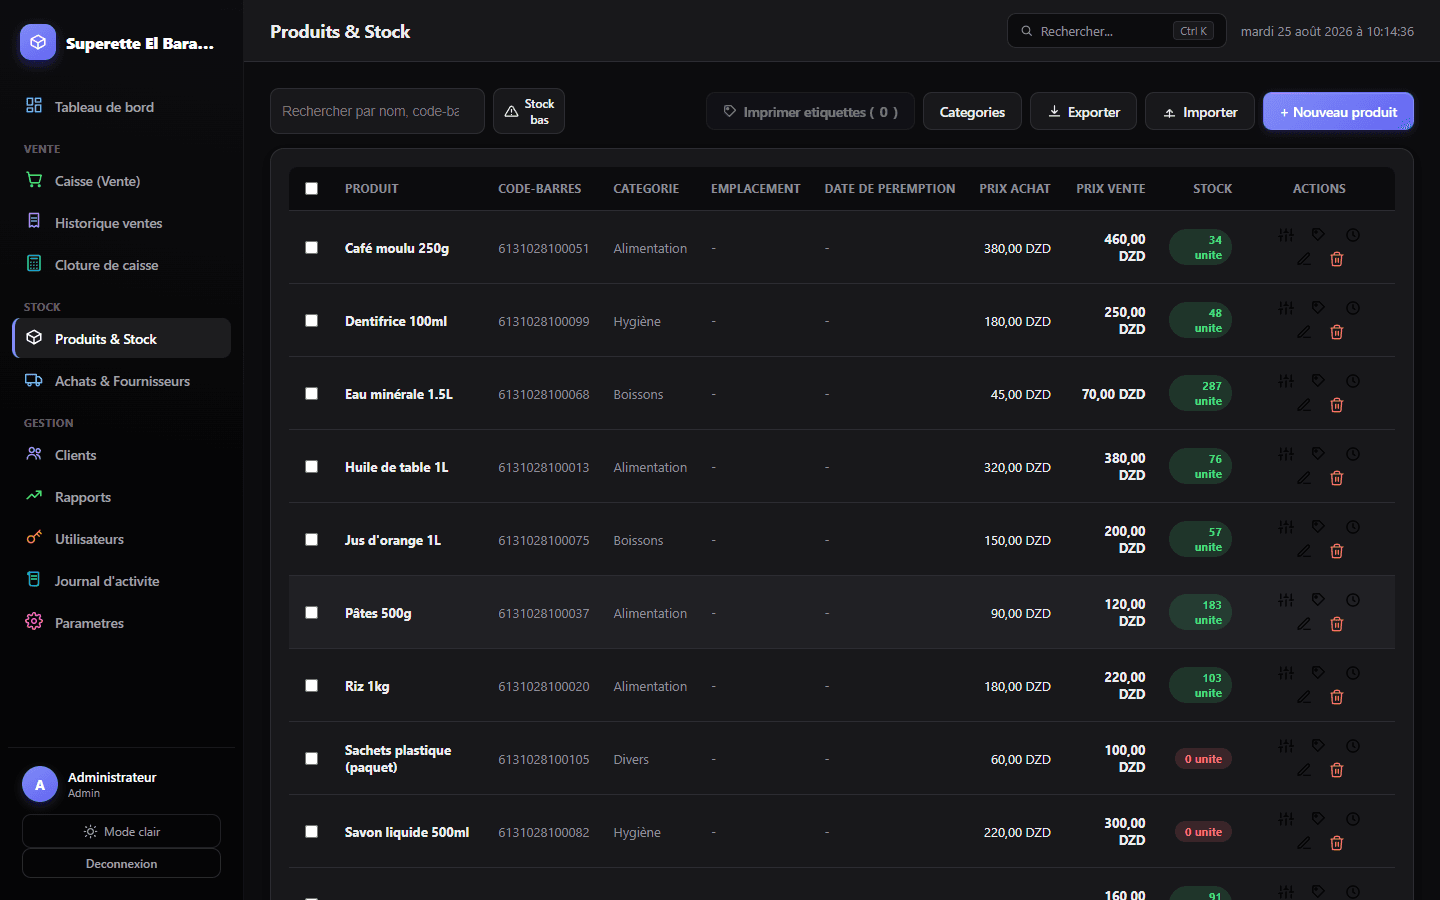This screenshot has width=1440, height=900.
Task: Open stock adjustment sliders for Eau minérale 1.5L
Action: coord(1286,381)
